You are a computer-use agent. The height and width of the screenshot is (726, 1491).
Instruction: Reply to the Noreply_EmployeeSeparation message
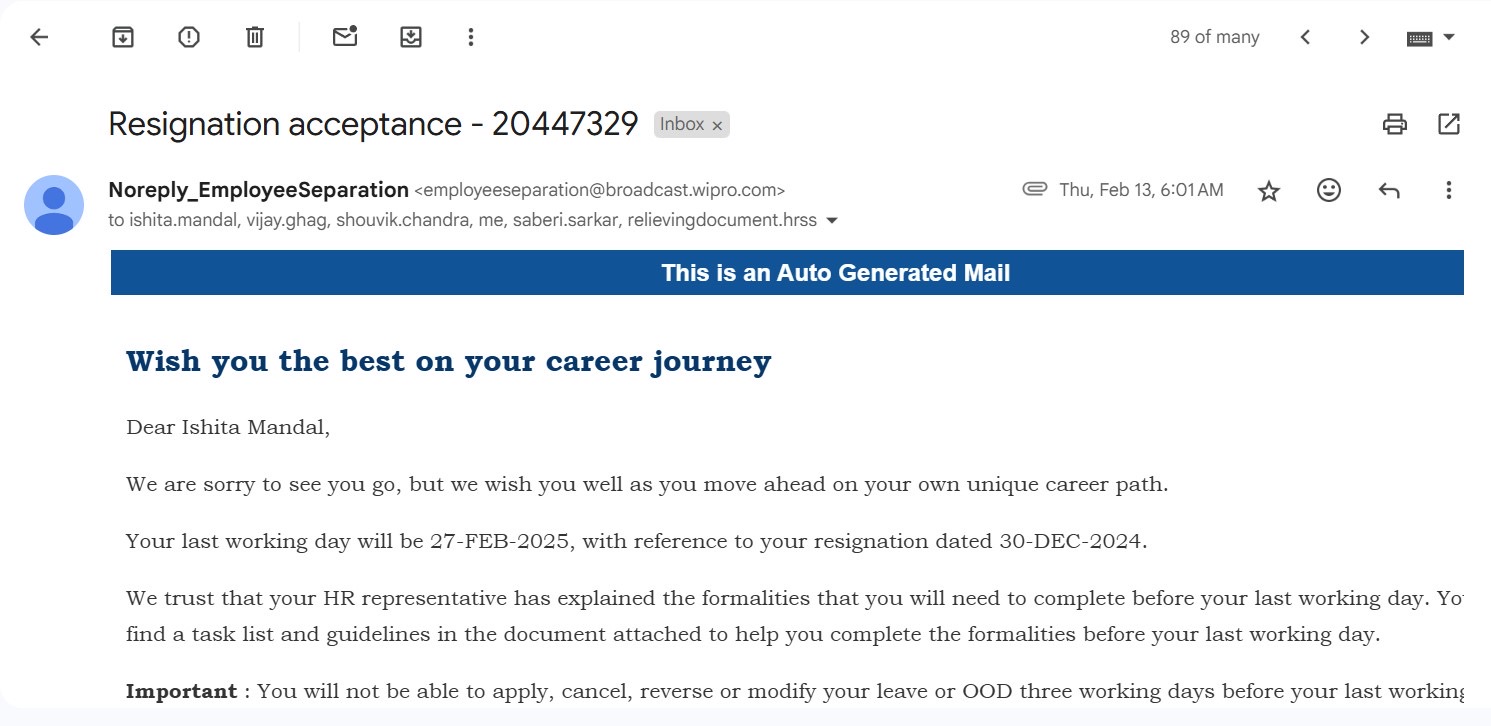(1389, 190)
